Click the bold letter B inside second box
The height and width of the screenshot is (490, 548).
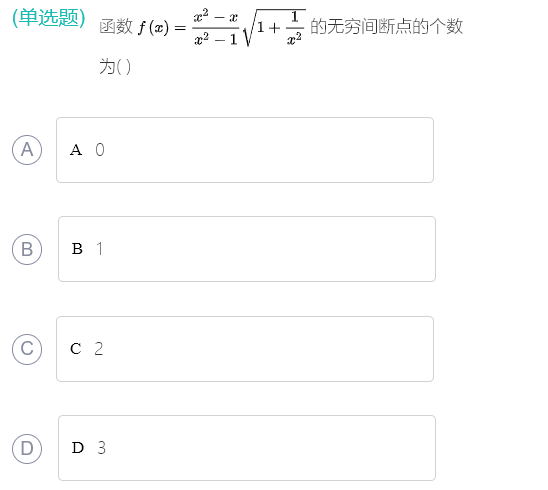(x=77, y=249)
